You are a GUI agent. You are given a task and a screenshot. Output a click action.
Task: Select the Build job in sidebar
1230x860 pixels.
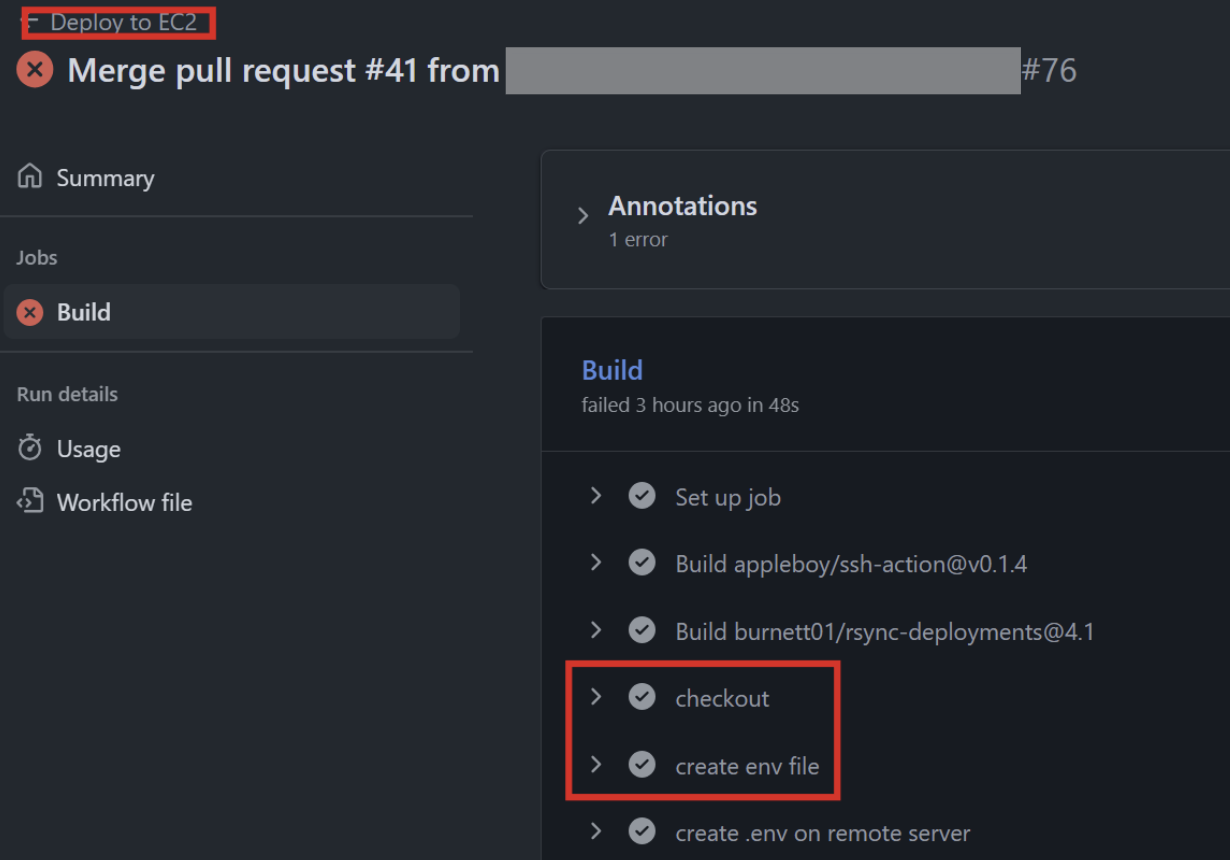(84, 312)
